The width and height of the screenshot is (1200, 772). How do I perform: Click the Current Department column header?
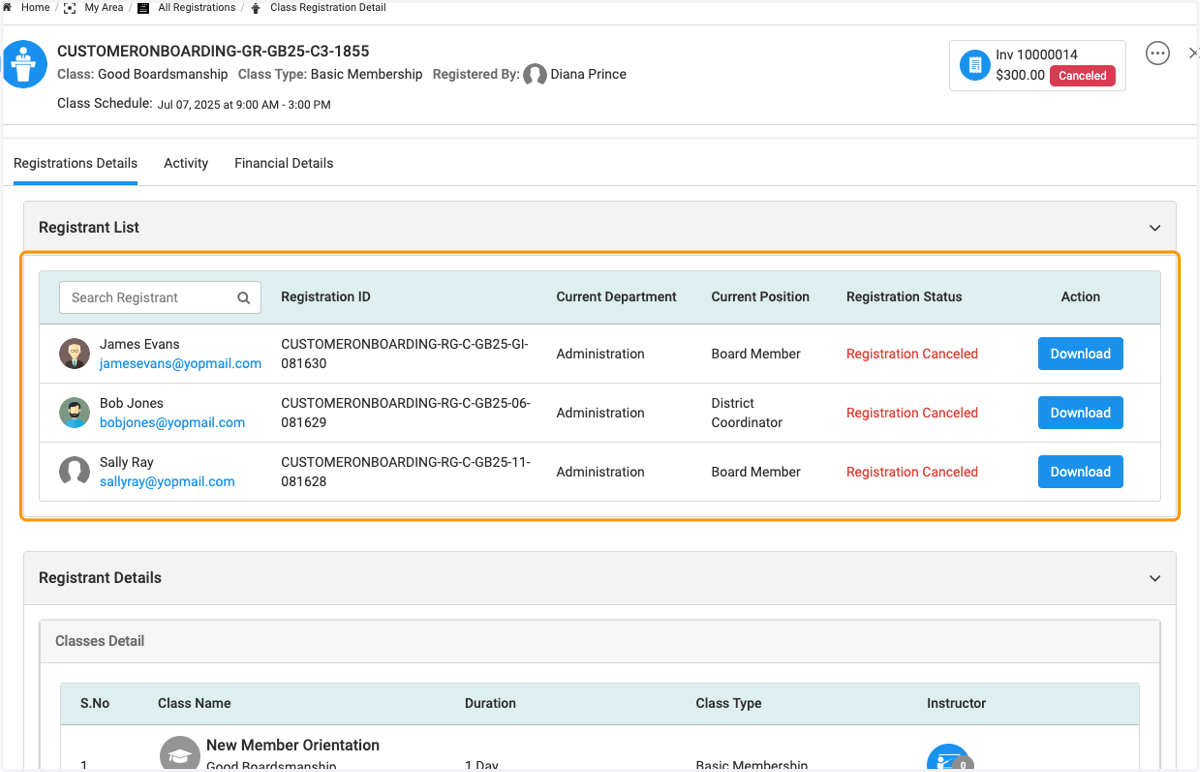616,297
